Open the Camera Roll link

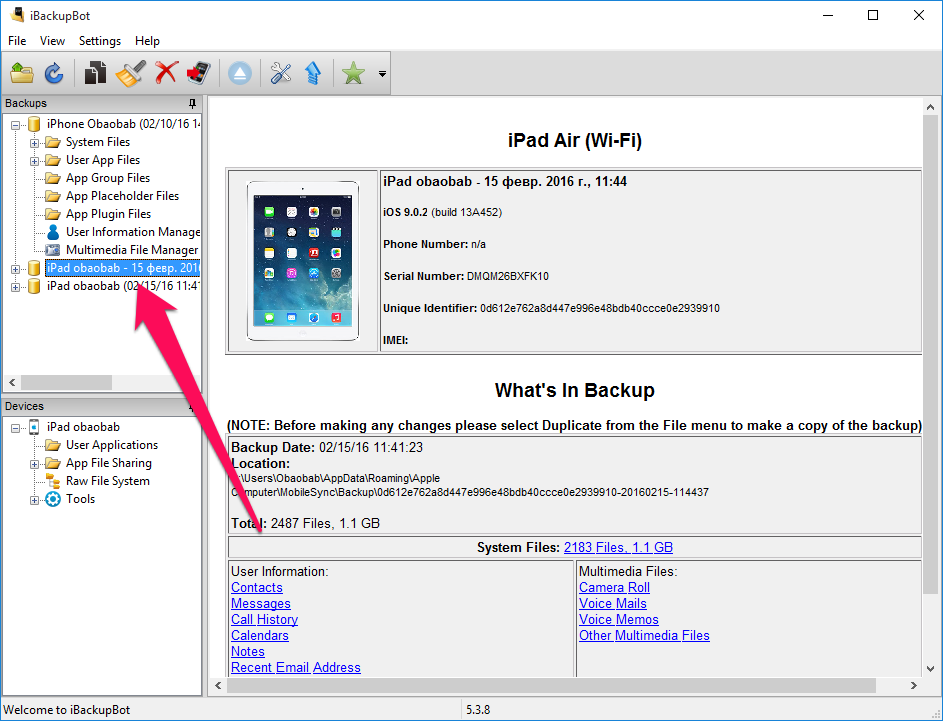point(614,588)
